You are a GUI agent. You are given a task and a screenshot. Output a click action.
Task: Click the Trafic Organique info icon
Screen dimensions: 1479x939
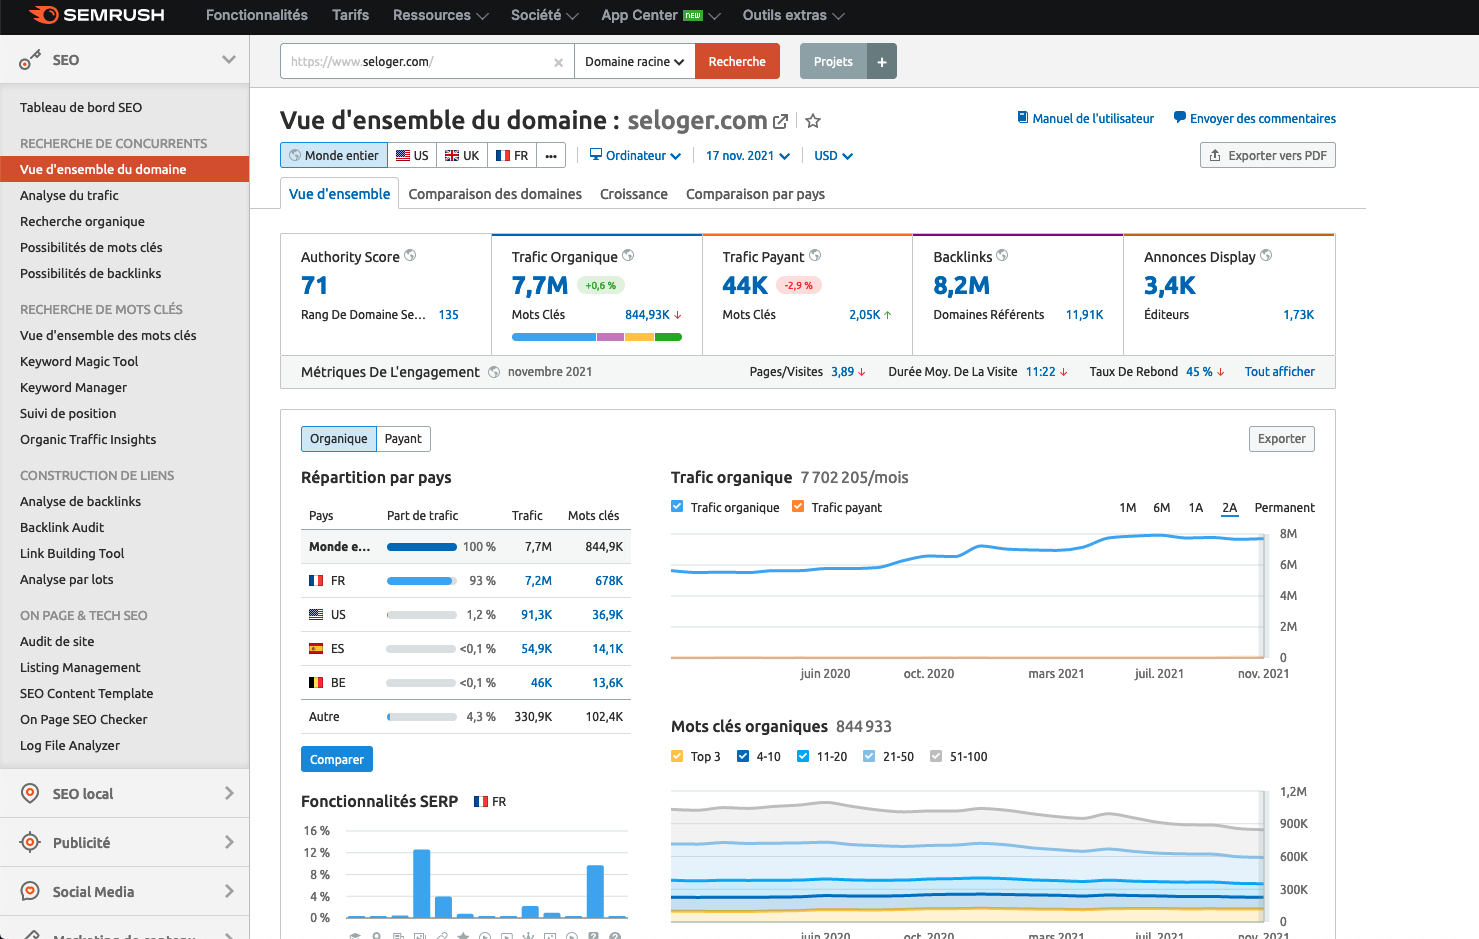[x=628, y=256]
